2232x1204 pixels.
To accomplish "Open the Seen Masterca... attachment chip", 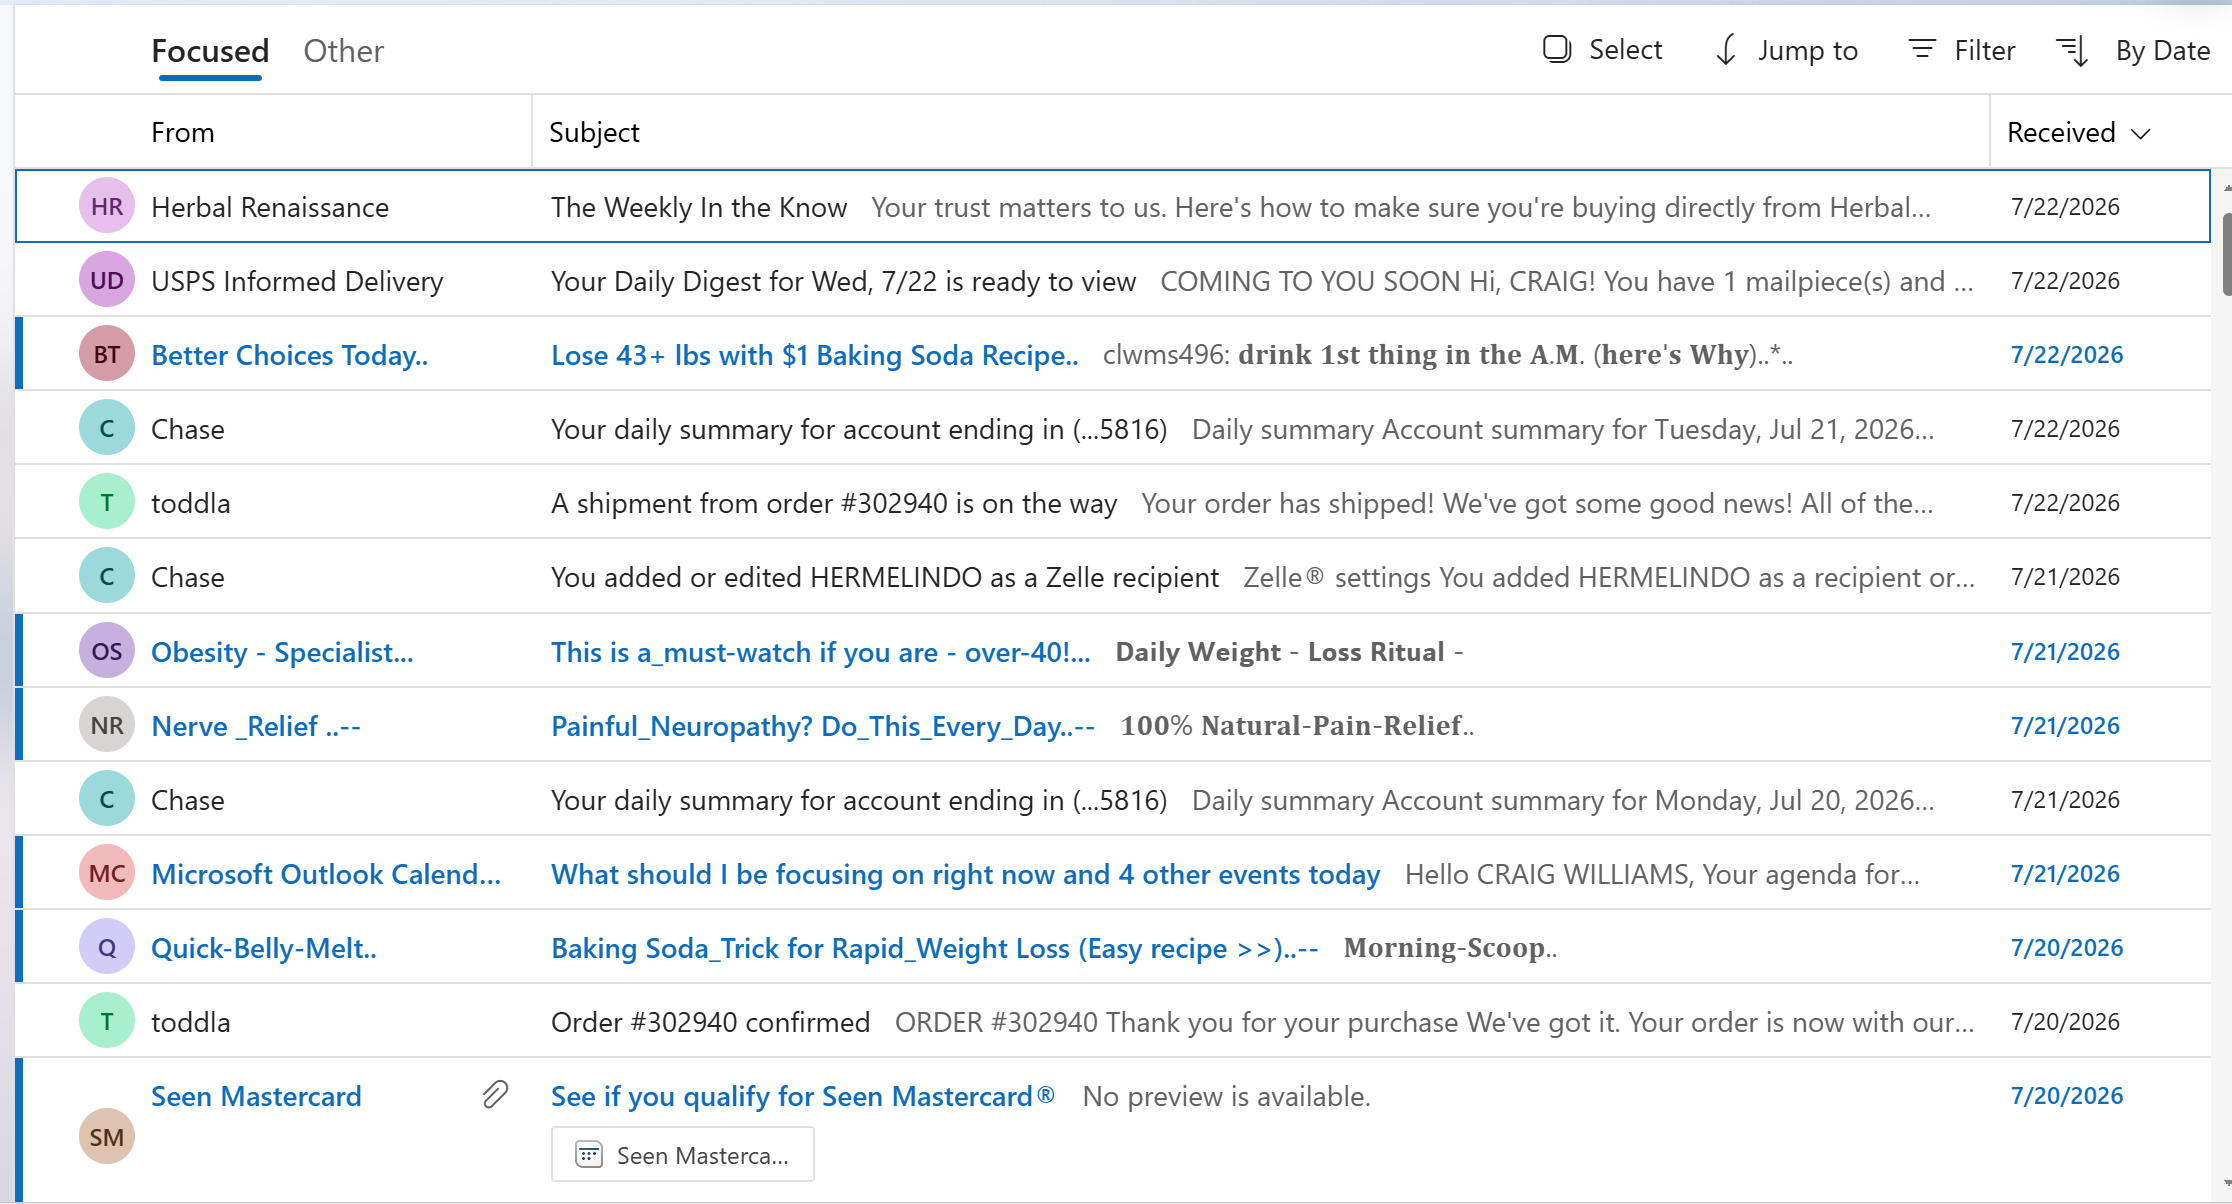I will point(683,1155).
